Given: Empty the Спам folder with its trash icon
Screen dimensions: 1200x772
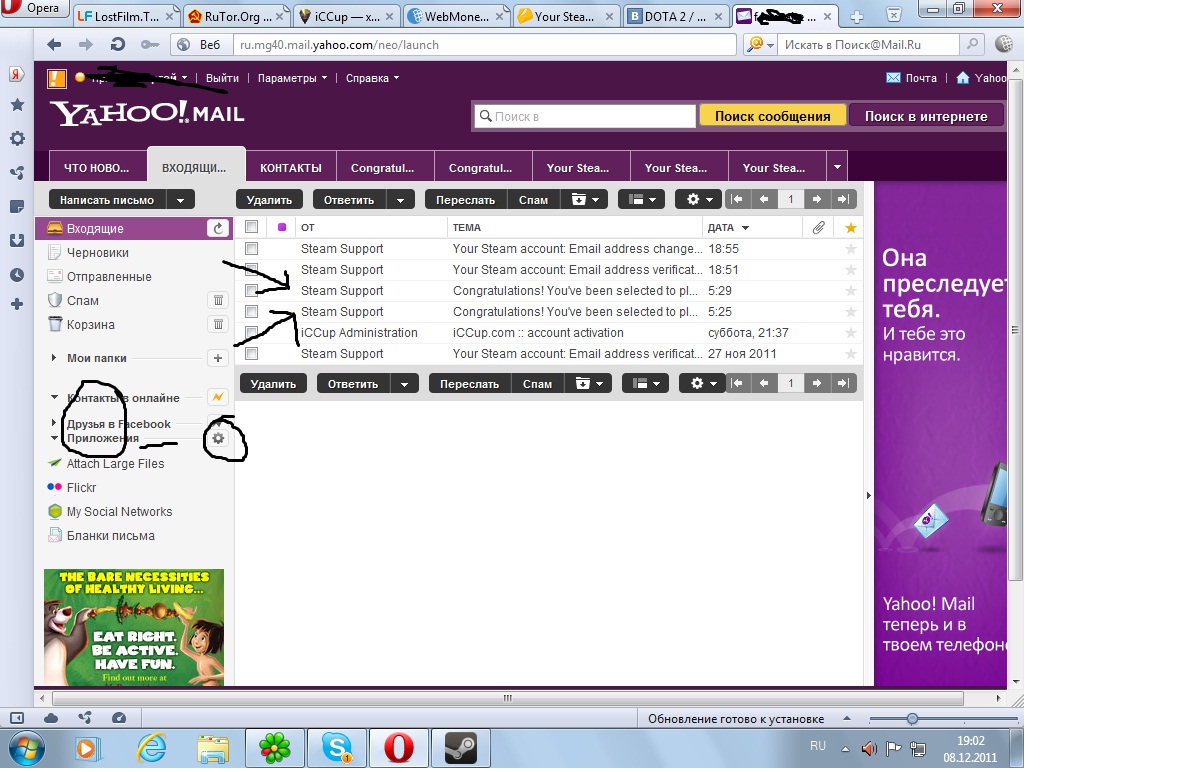Looking at the screenshot, I should [x=218, y=300].
